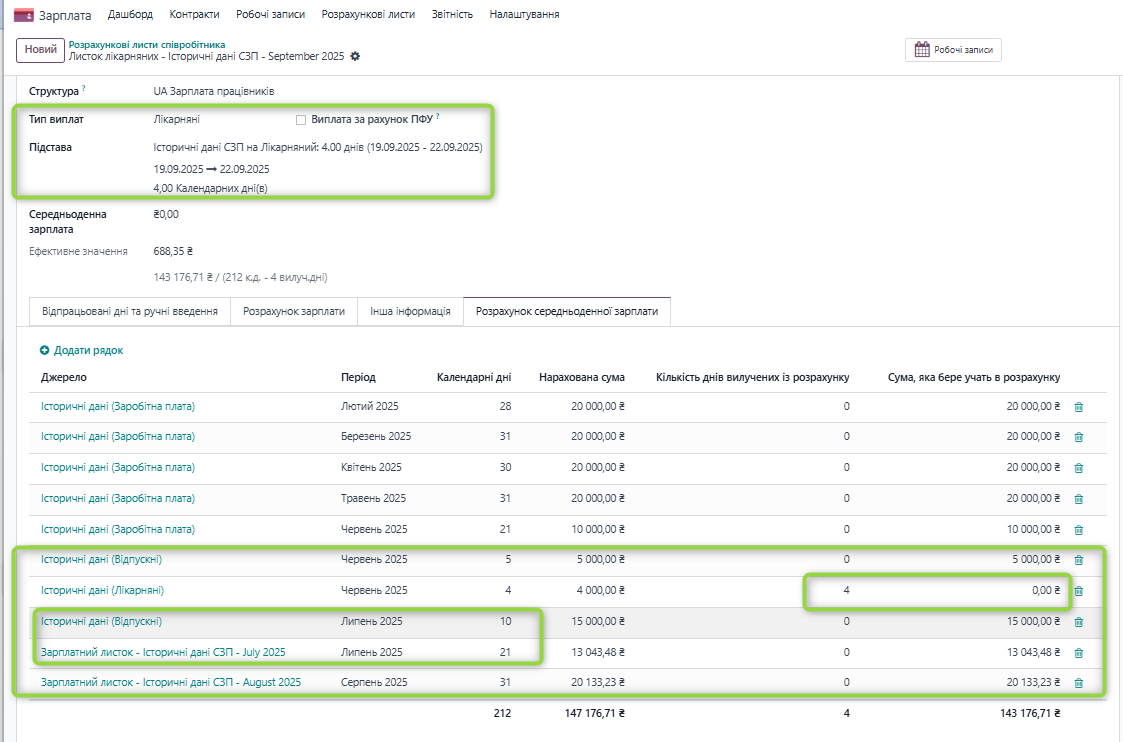Open Зарплатний листок July 2025 link
Screen dimensions: 1123x742
163,652
